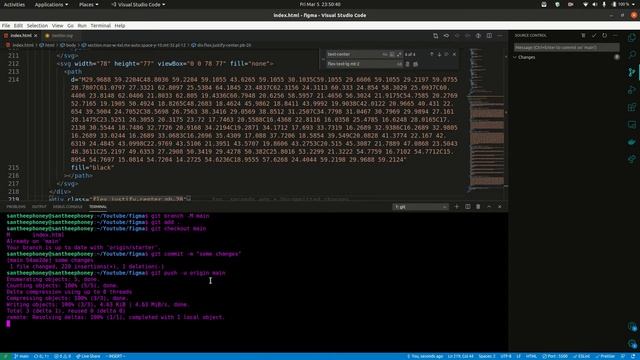Click the Prettier status bar item
640x360 pixels.
605,356
